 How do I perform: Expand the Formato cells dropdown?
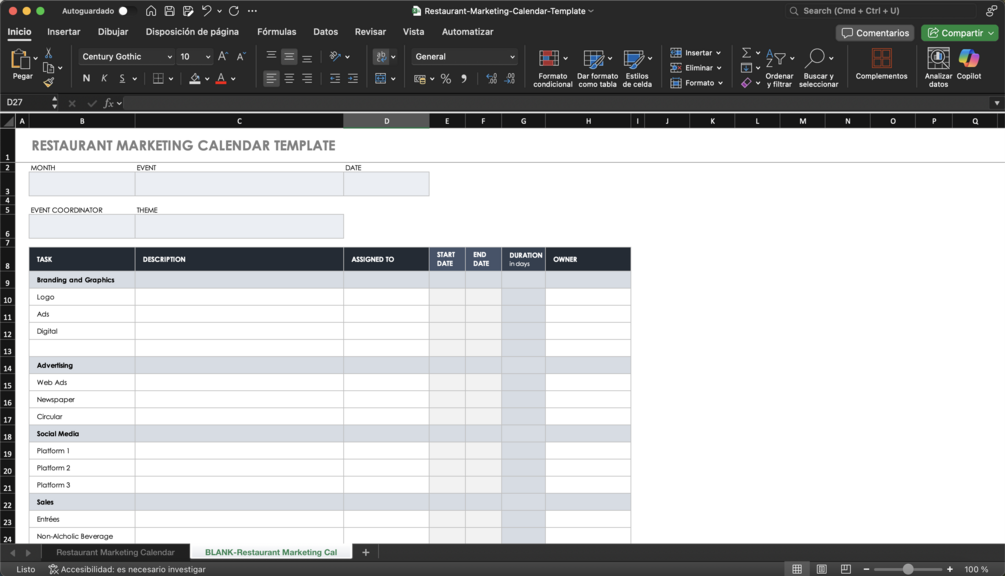[720, 83]
